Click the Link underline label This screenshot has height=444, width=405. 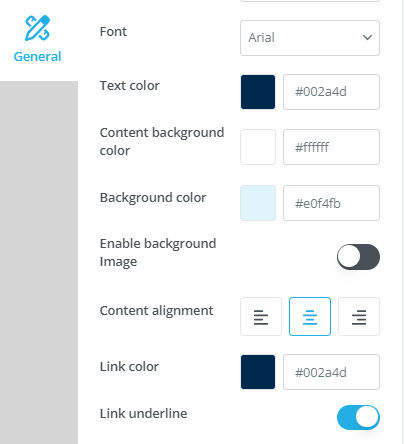pyautogui.click(x=143, y=414)
